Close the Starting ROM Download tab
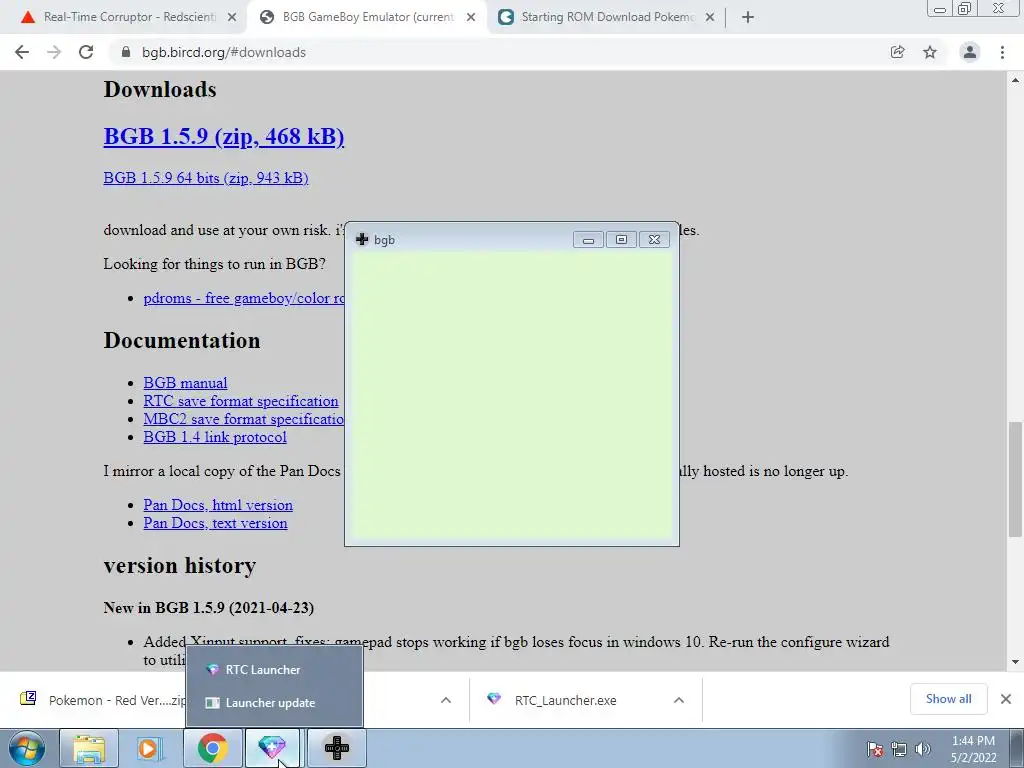 point(710,17)
